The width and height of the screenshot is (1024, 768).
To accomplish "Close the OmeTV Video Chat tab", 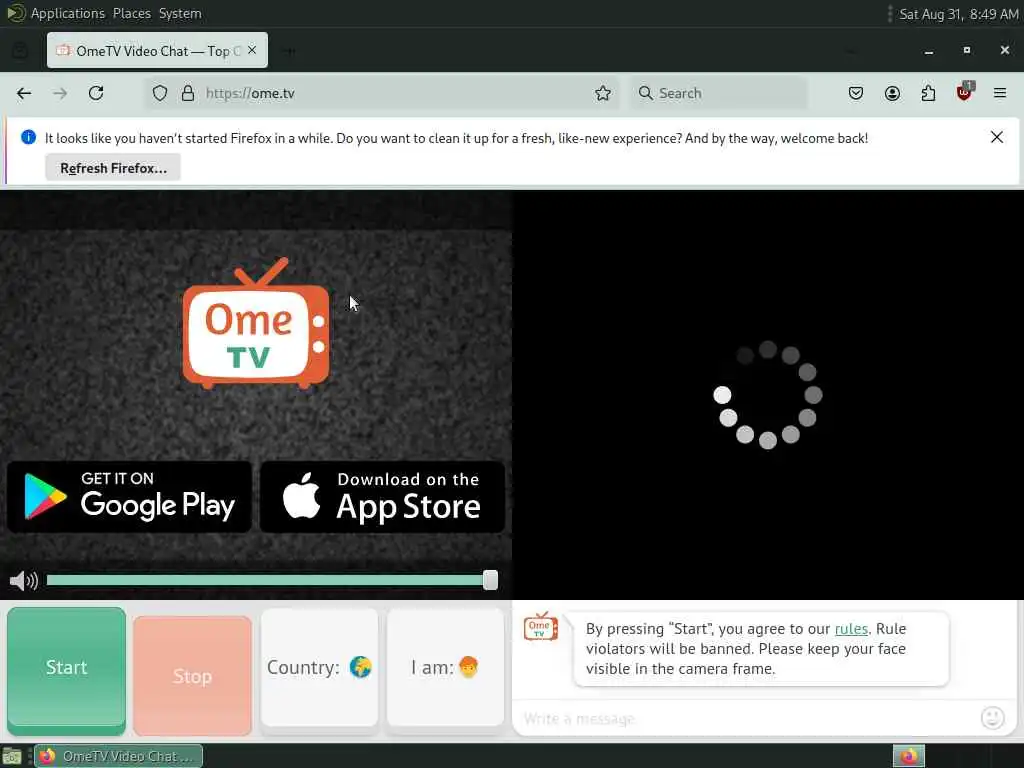I will pos(252,50).
